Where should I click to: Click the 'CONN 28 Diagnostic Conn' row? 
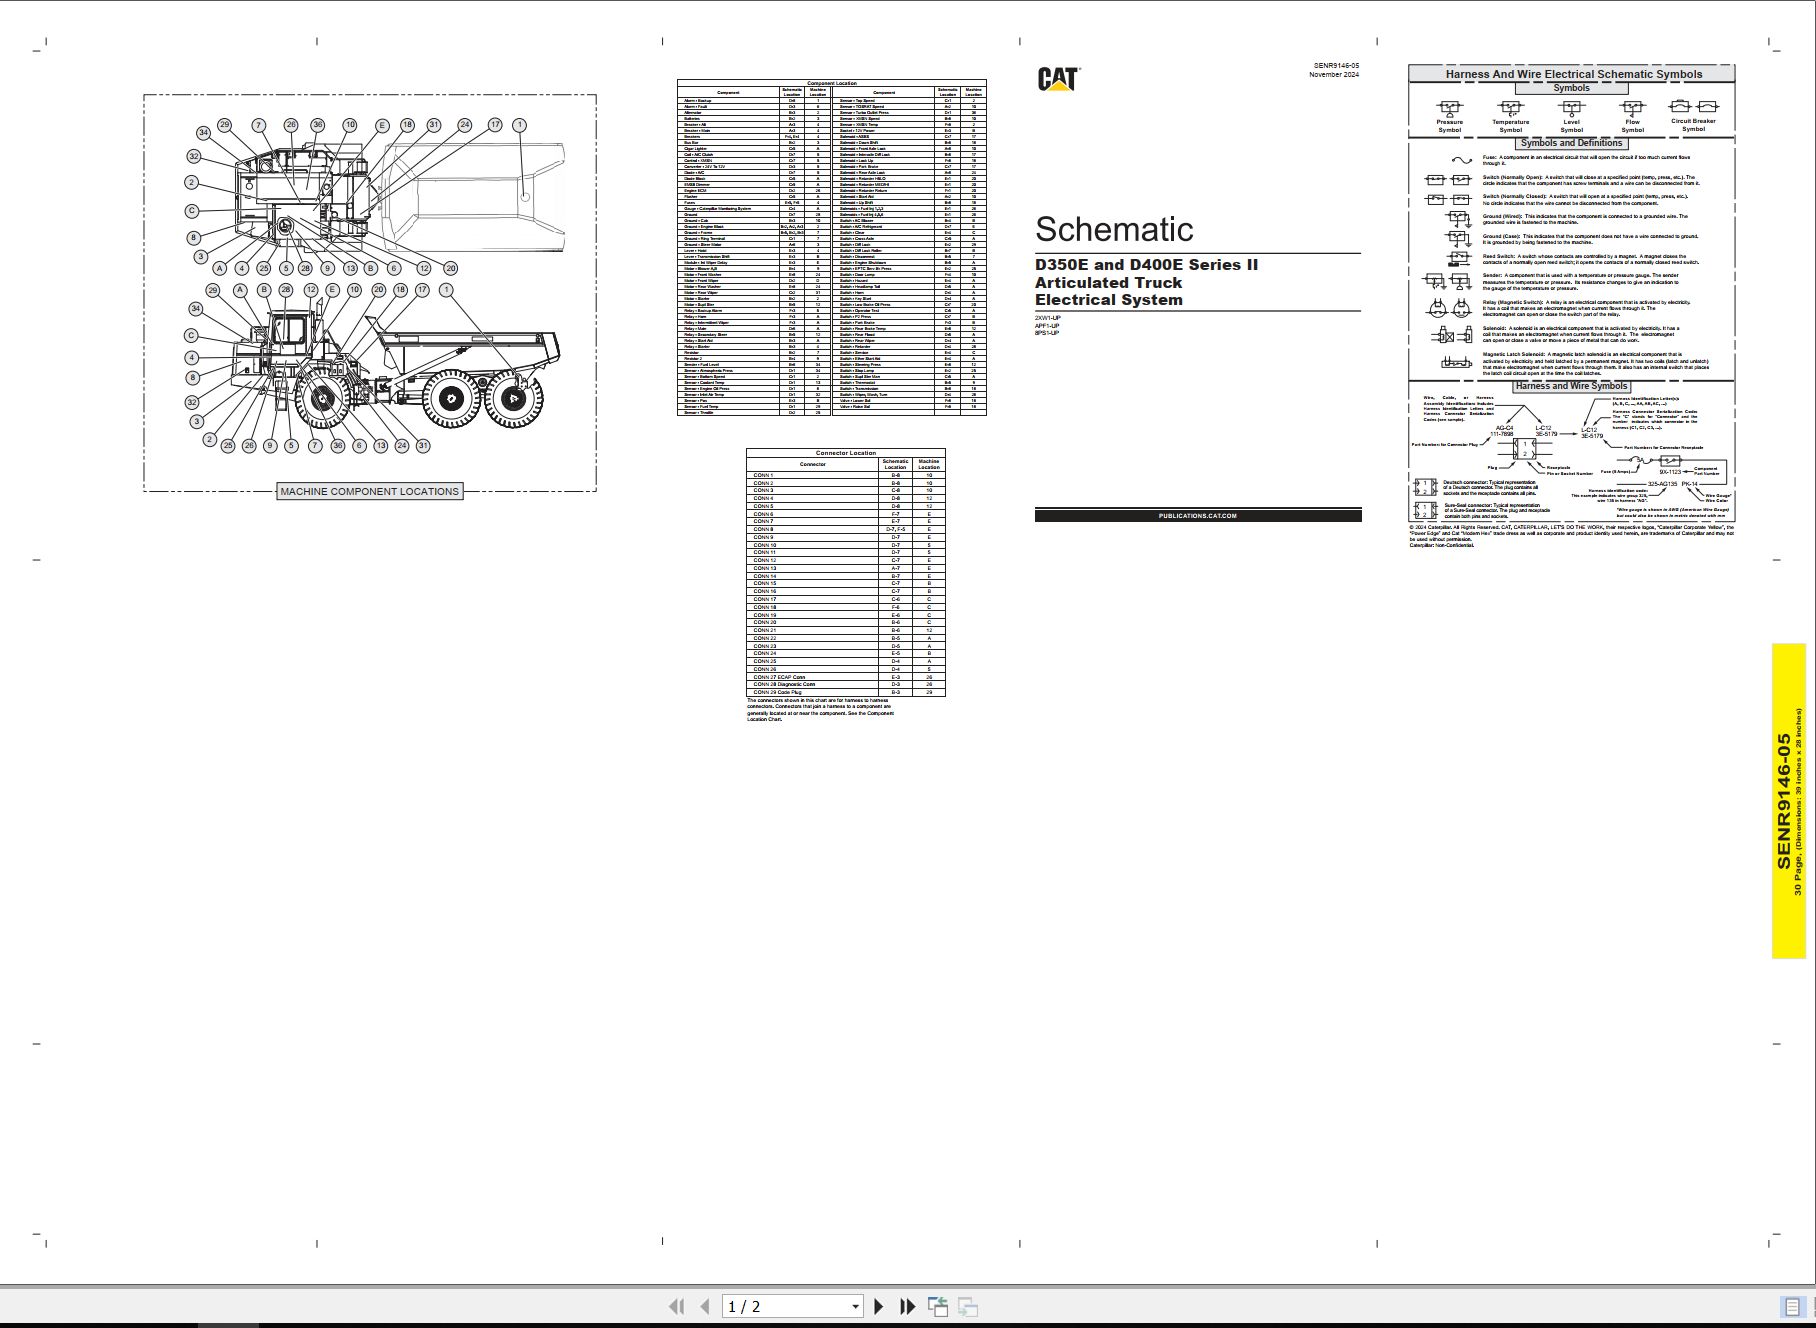click(x=845, y=685)
